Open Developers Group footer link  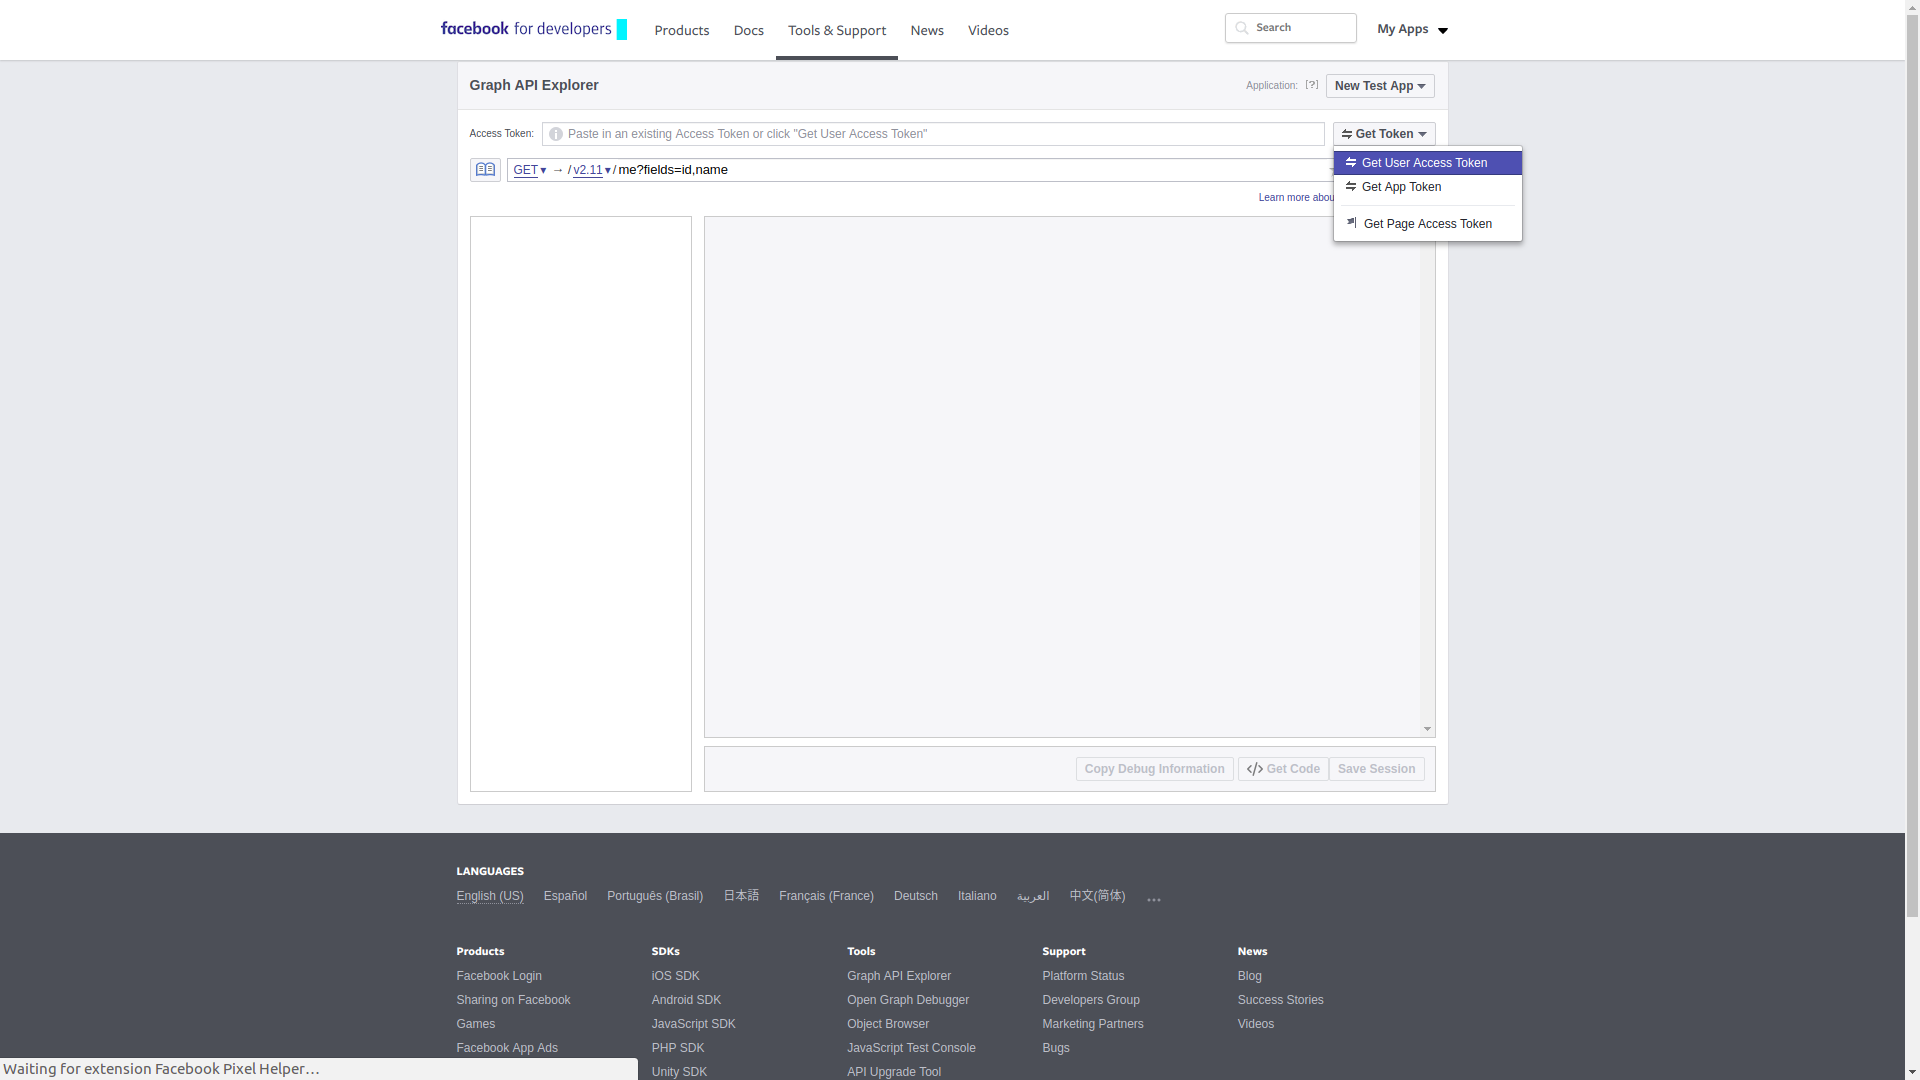pyautogui.click(x=1091, y=1000)
